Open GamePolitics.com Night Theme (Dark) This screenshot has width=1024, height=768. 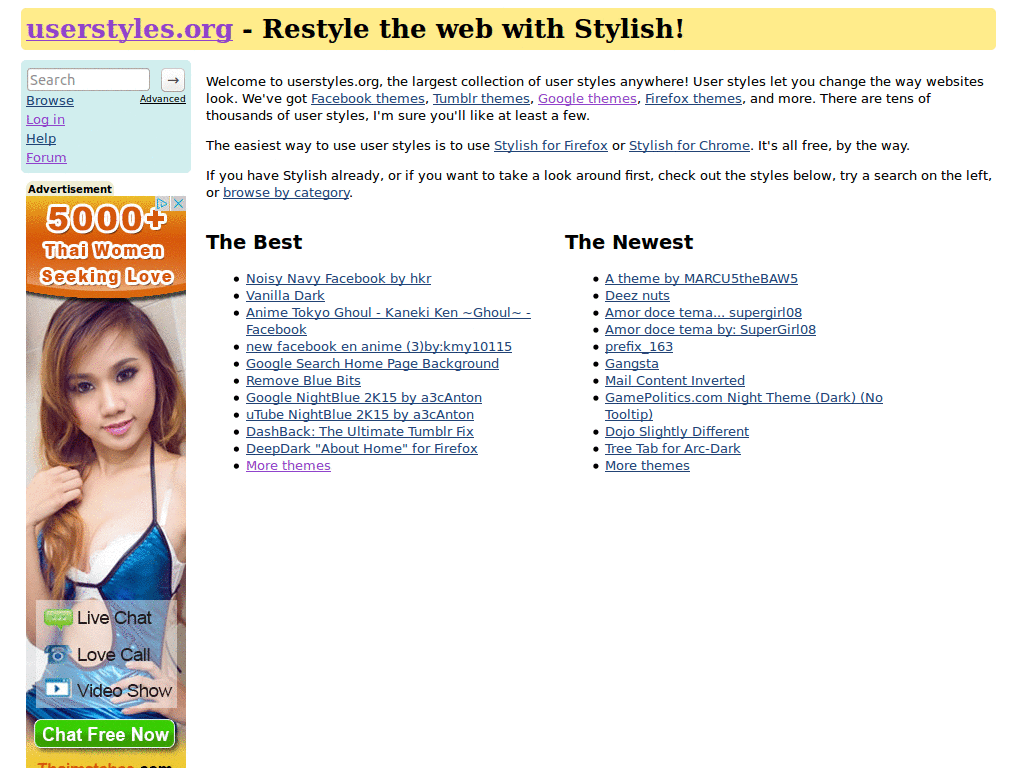744,406
